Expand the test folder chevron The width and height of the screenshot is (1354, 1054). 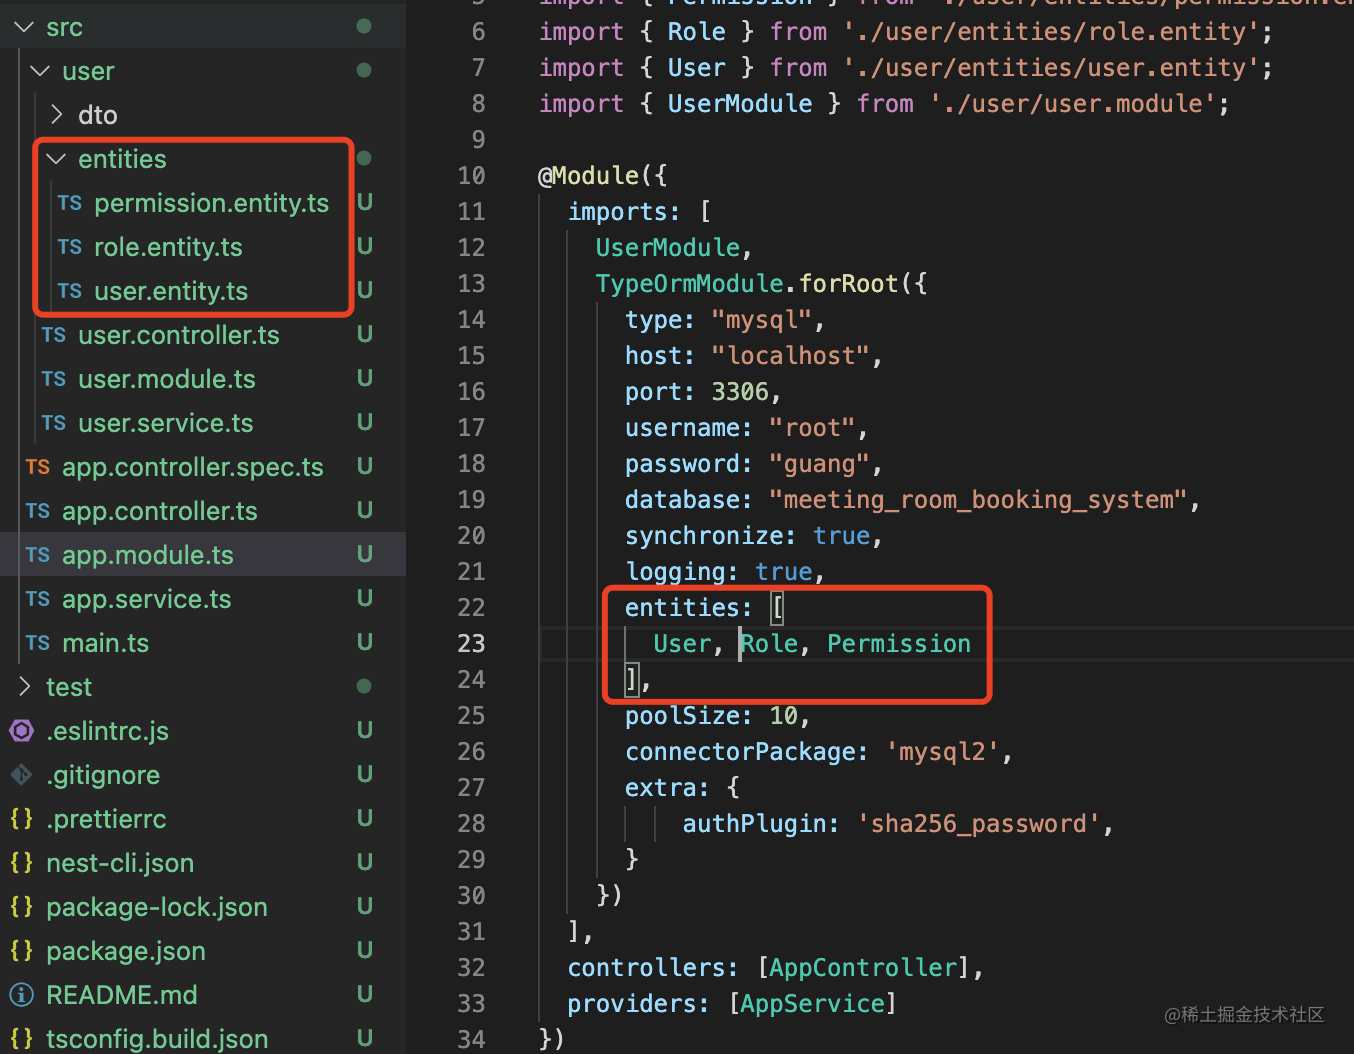25,687
